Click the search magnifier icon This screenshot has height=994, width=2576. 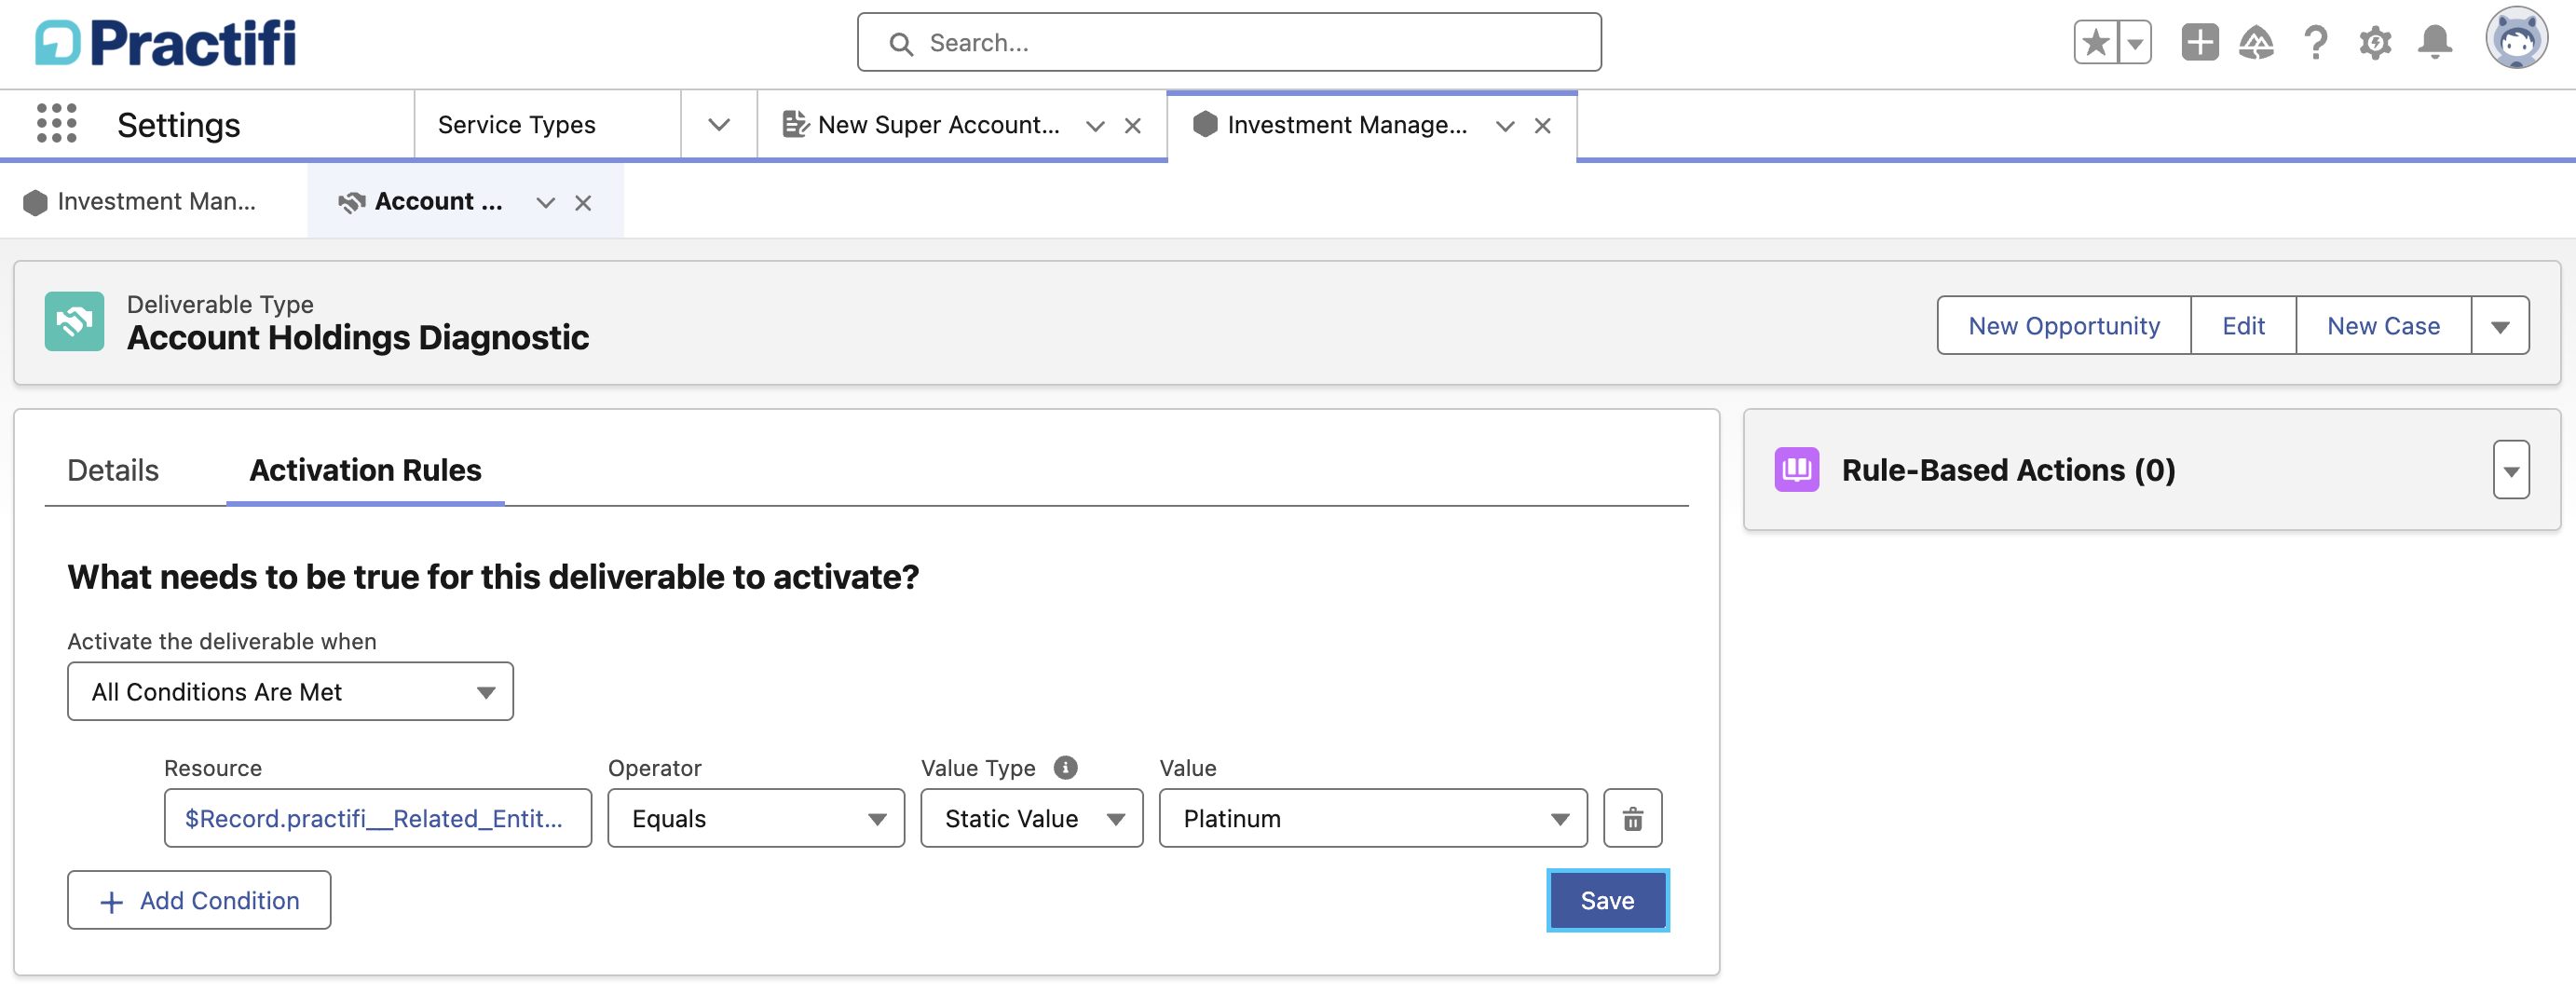901,44
